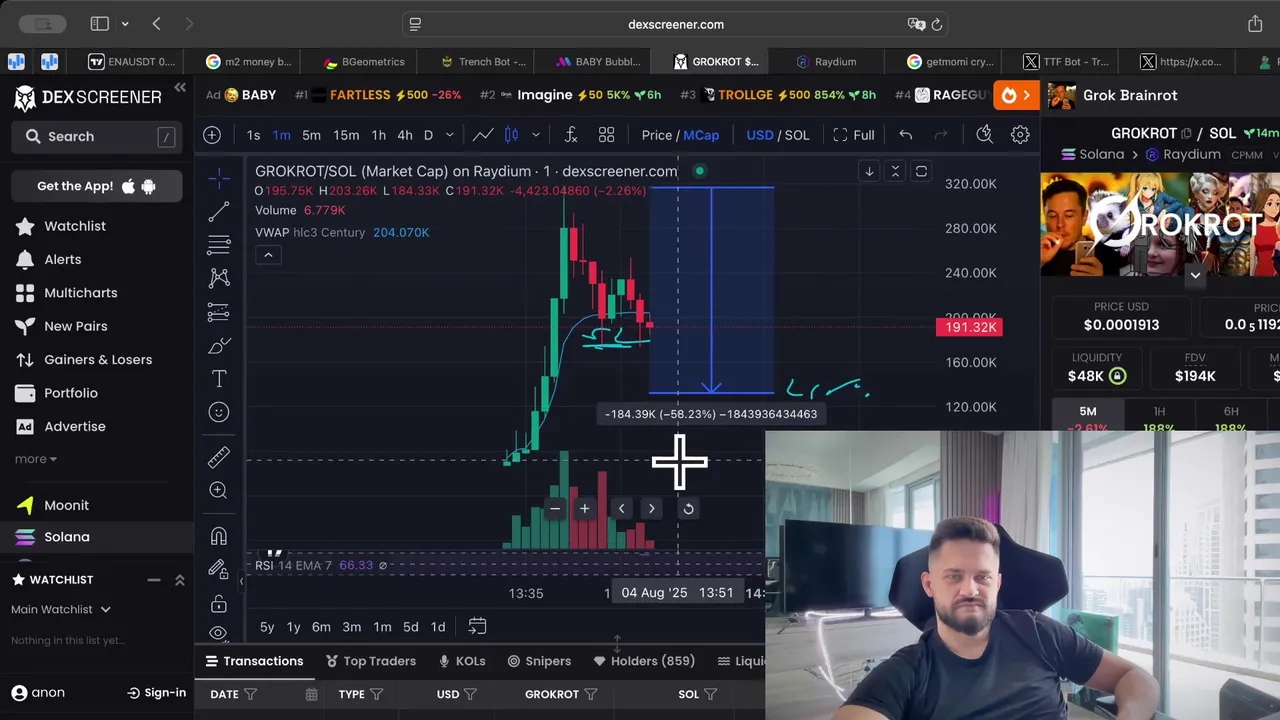Screen dimensions: 1280x720
Task: Click the dexscreener.com address bar
Action: coord(676,24)
